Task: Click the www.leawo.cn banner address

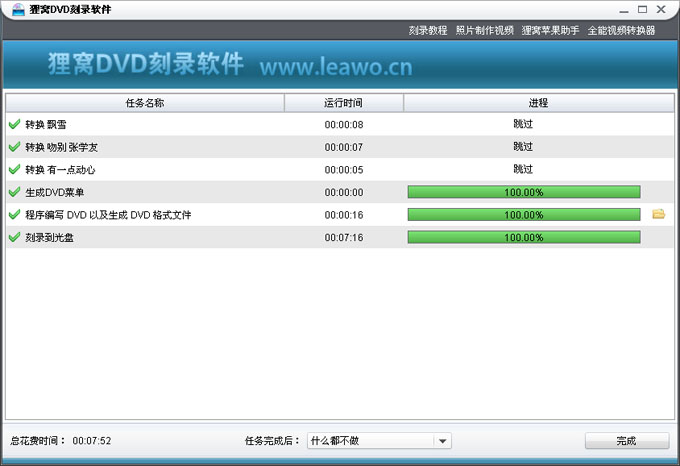Action: tap(335, 68)
